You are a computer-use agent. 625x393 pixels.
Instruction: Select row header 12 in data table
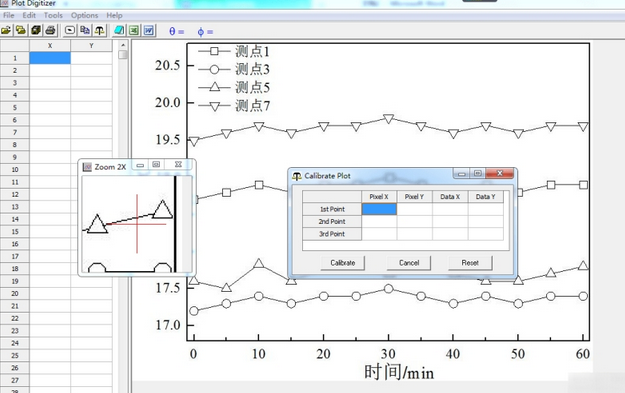[15, 195]
